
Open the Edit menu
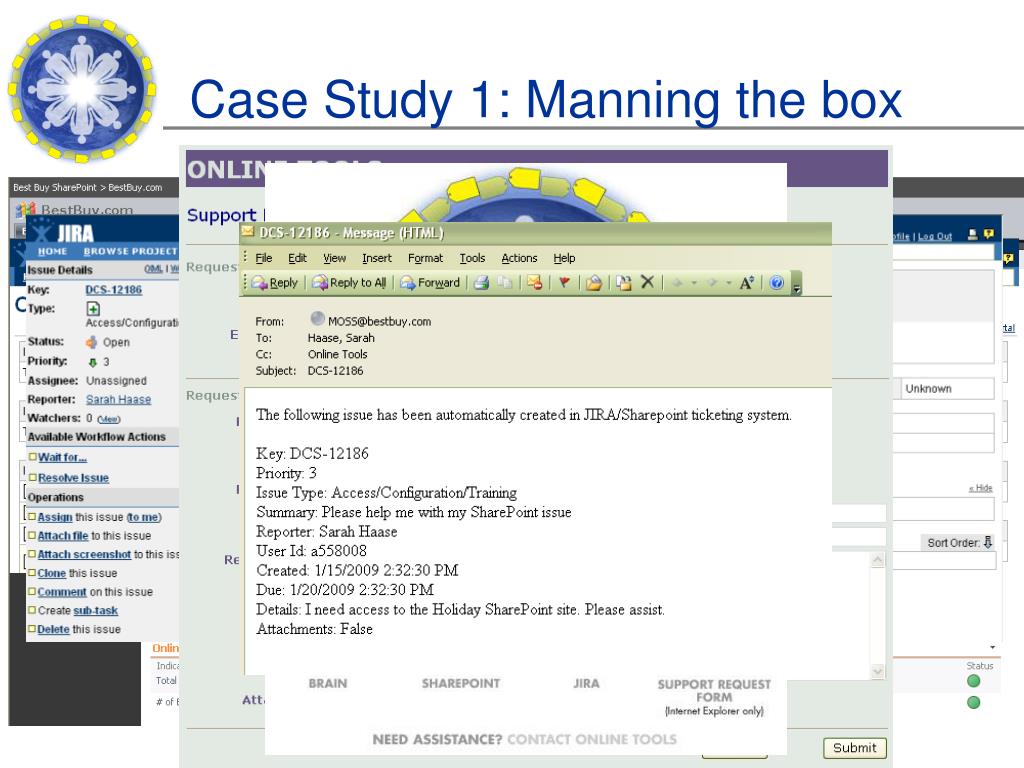(x=297, y=258)
